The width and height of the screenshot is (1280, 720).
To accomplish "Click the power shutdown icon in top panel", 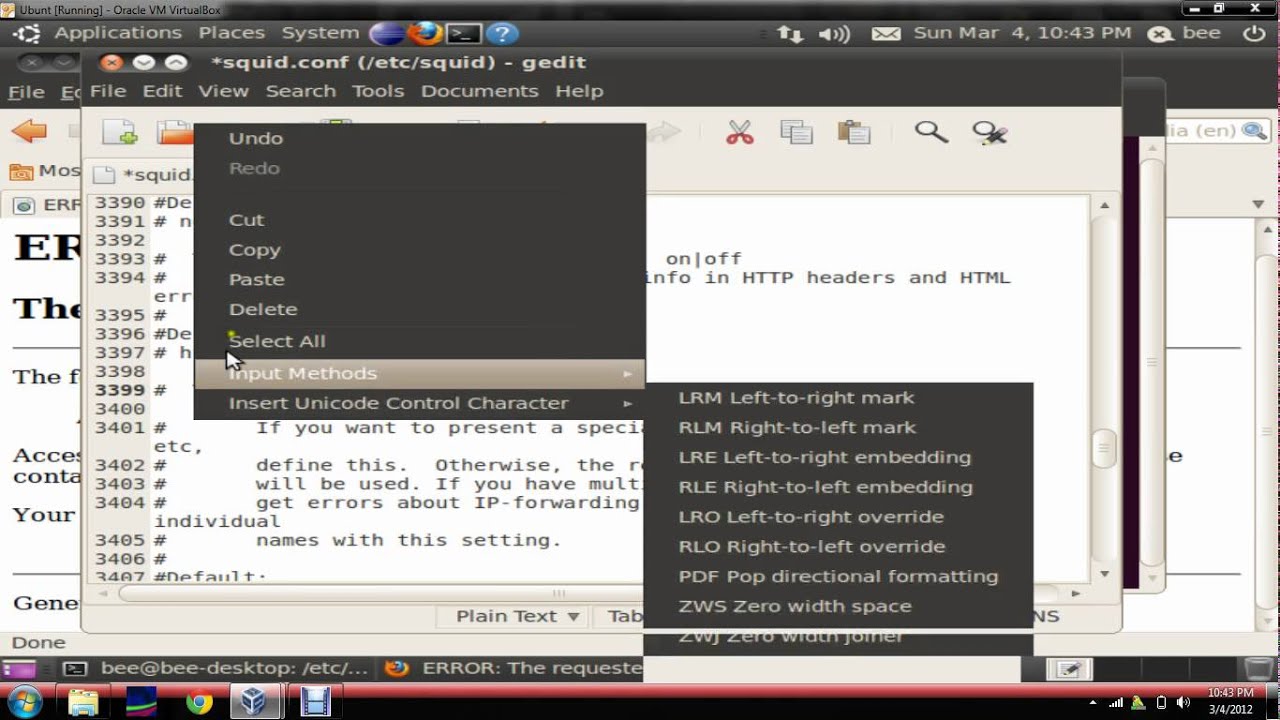I will [x=1254, y=33].
